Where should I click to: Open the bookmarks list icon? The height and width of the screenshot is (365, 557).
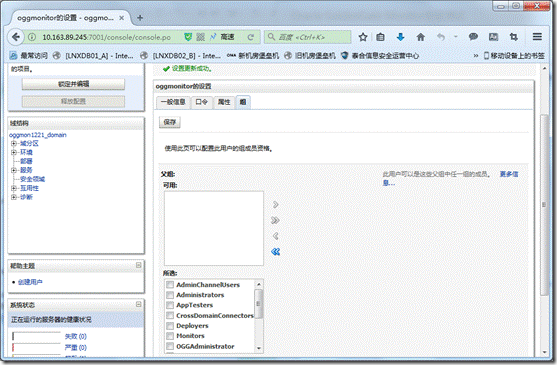pos(380,37)
